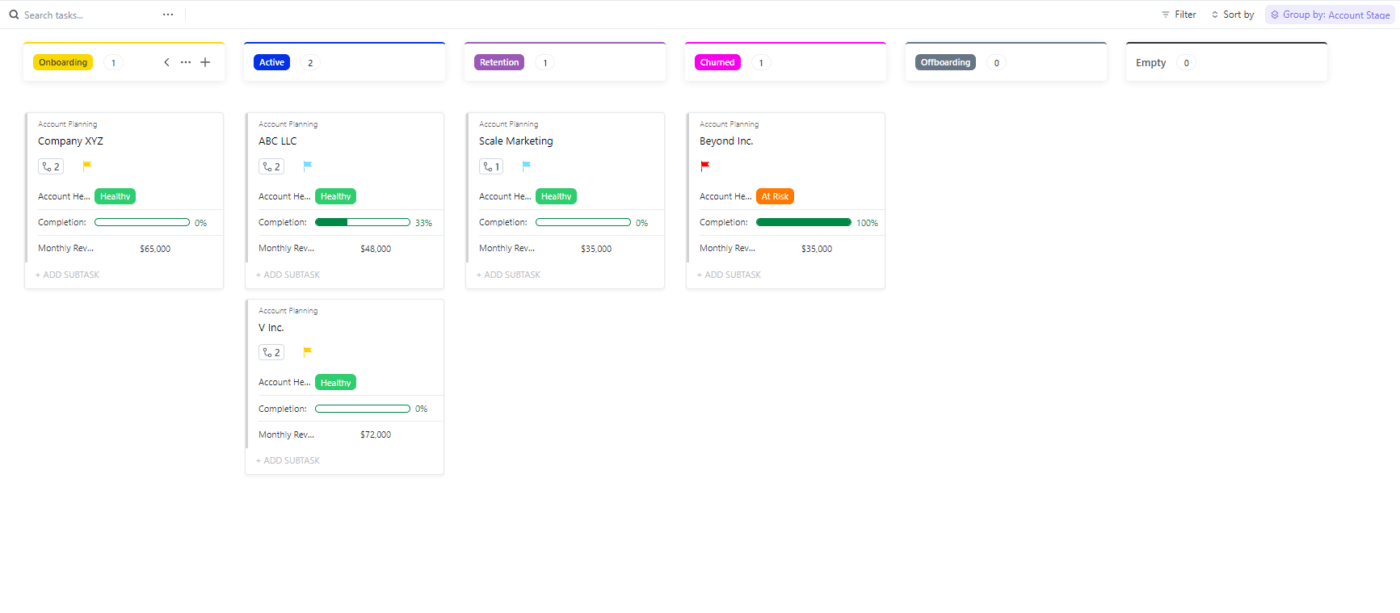
Task: Open the Group by: Account Stage dropdown
Action: pyautogui.click(x=1328, y=15)
